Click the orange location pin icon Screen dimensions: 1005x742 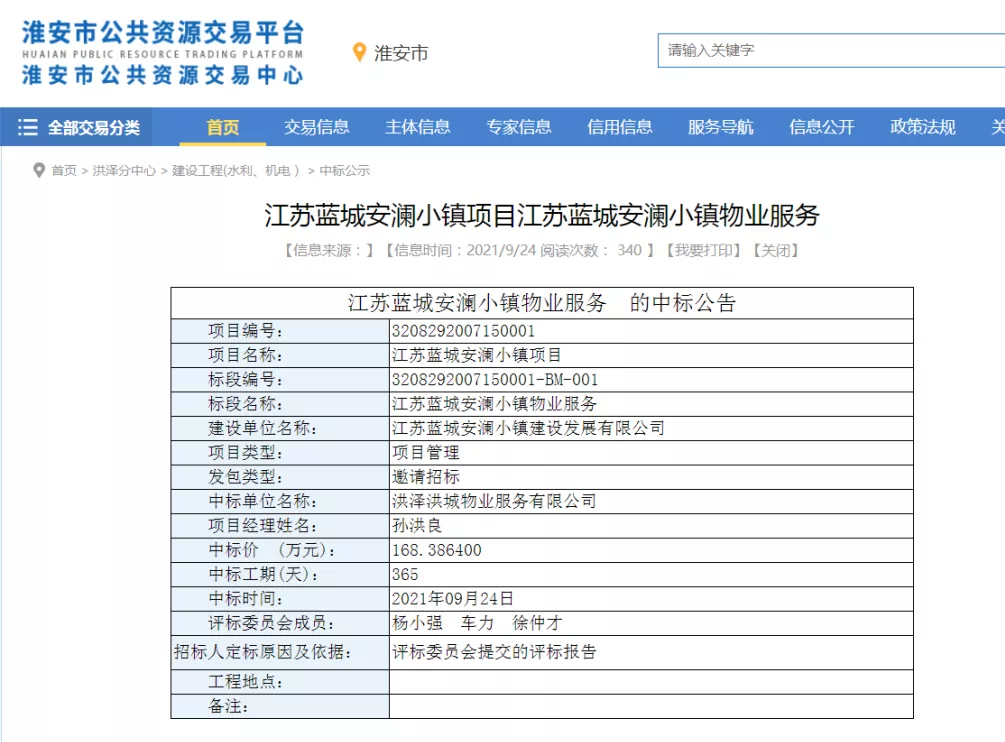(x=360, y=52)
